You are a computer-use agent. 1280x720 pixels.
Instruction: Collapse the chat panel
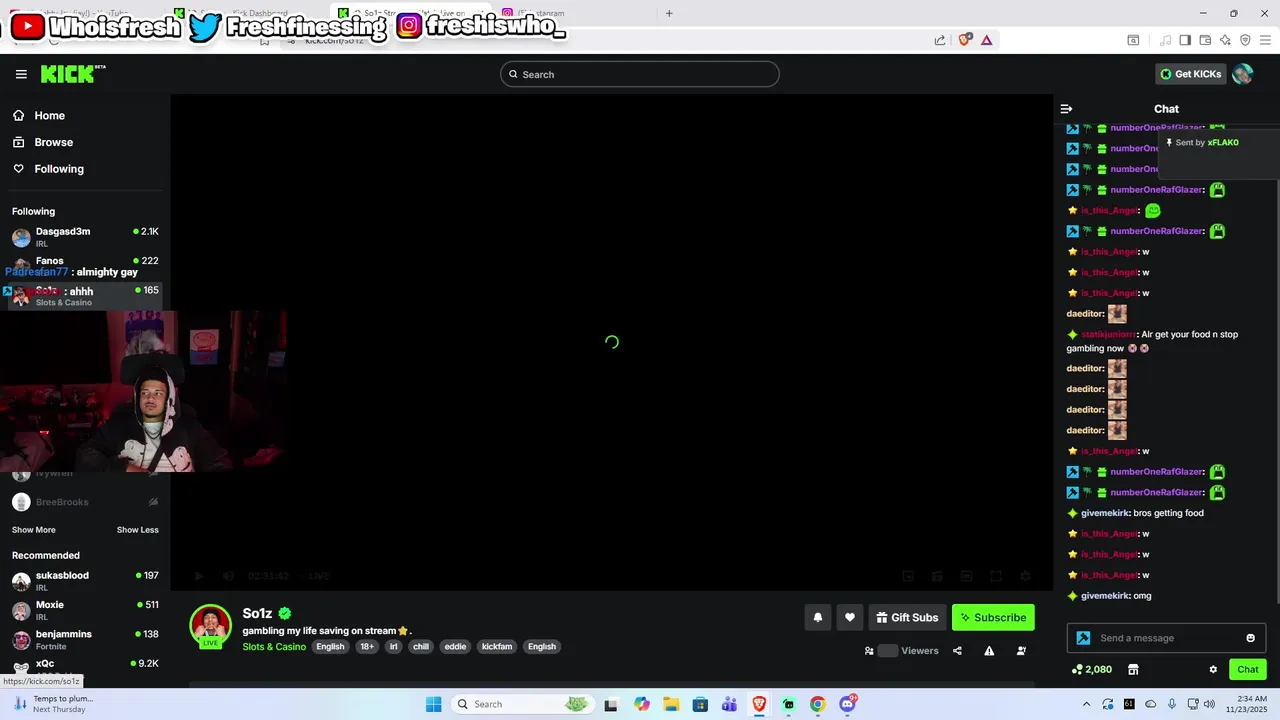click(x=1066, y=109)
